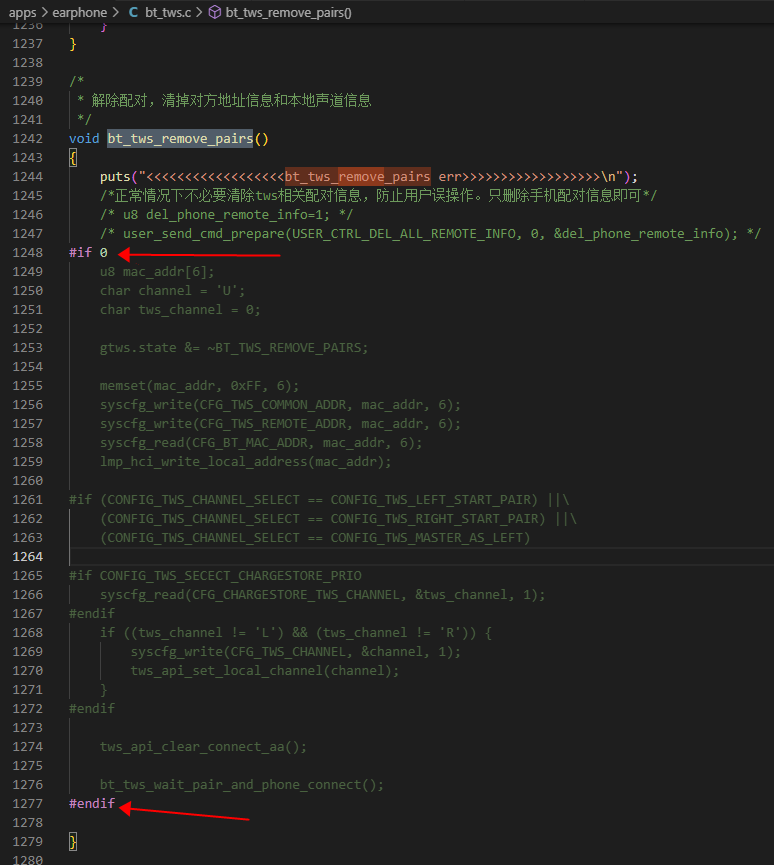The height and width of the screenshot is (865, 774).
Task: Click "char channel = 'U';" line
Action: tap(172, 291)
